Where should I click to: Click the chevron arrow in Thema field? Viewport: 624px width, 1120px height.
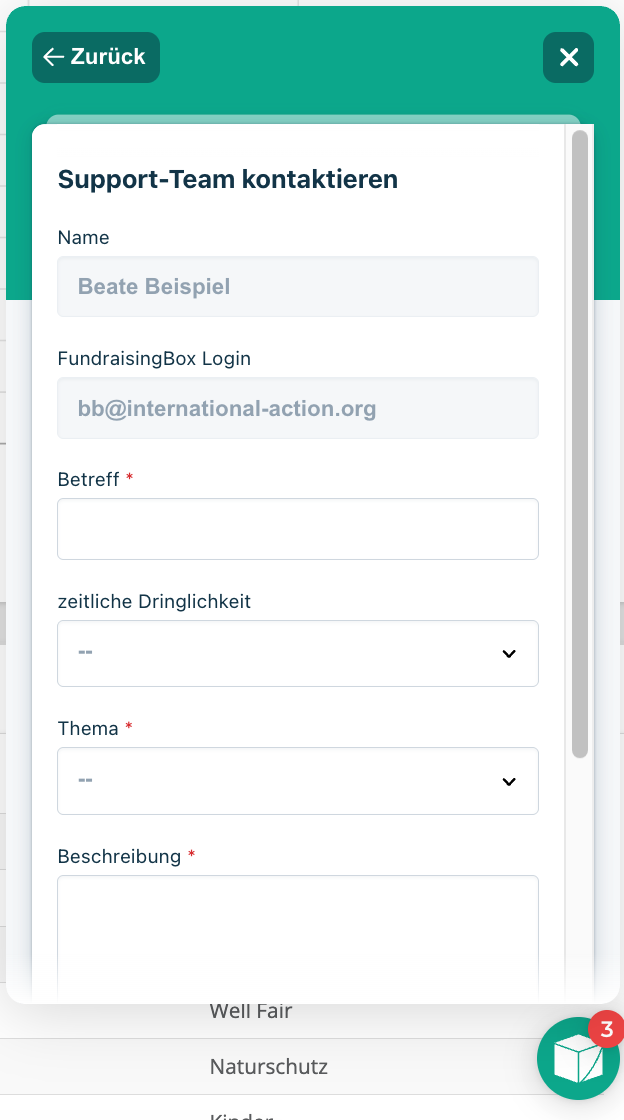(x=509, y=781)
